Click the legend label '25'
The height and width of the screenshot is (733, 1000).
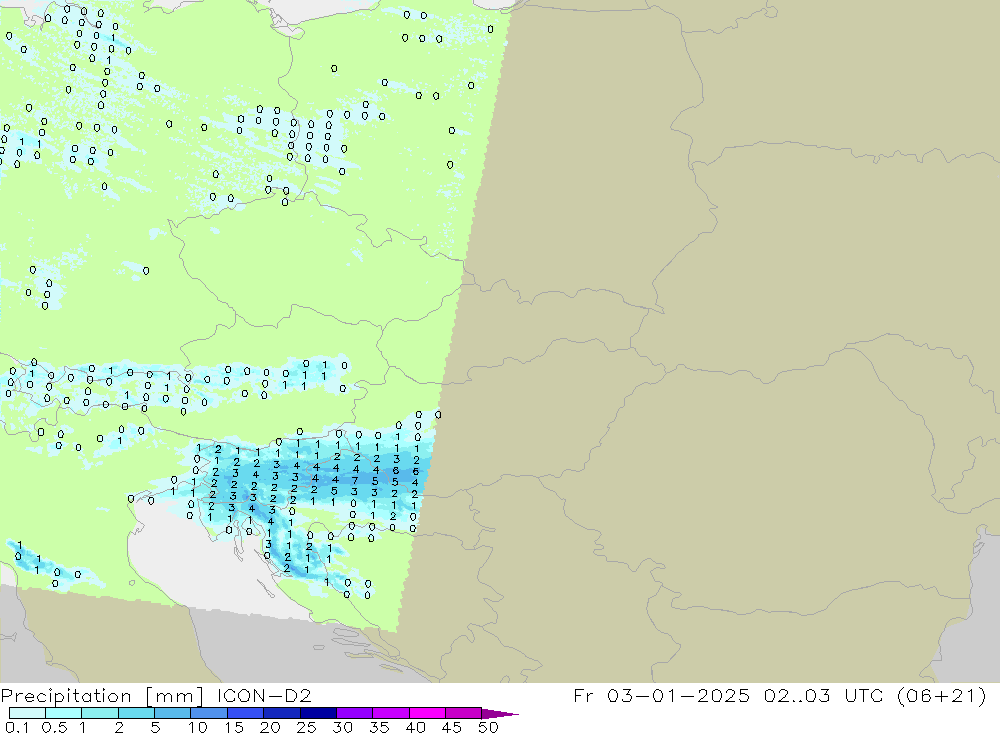(x=306, y=727)
